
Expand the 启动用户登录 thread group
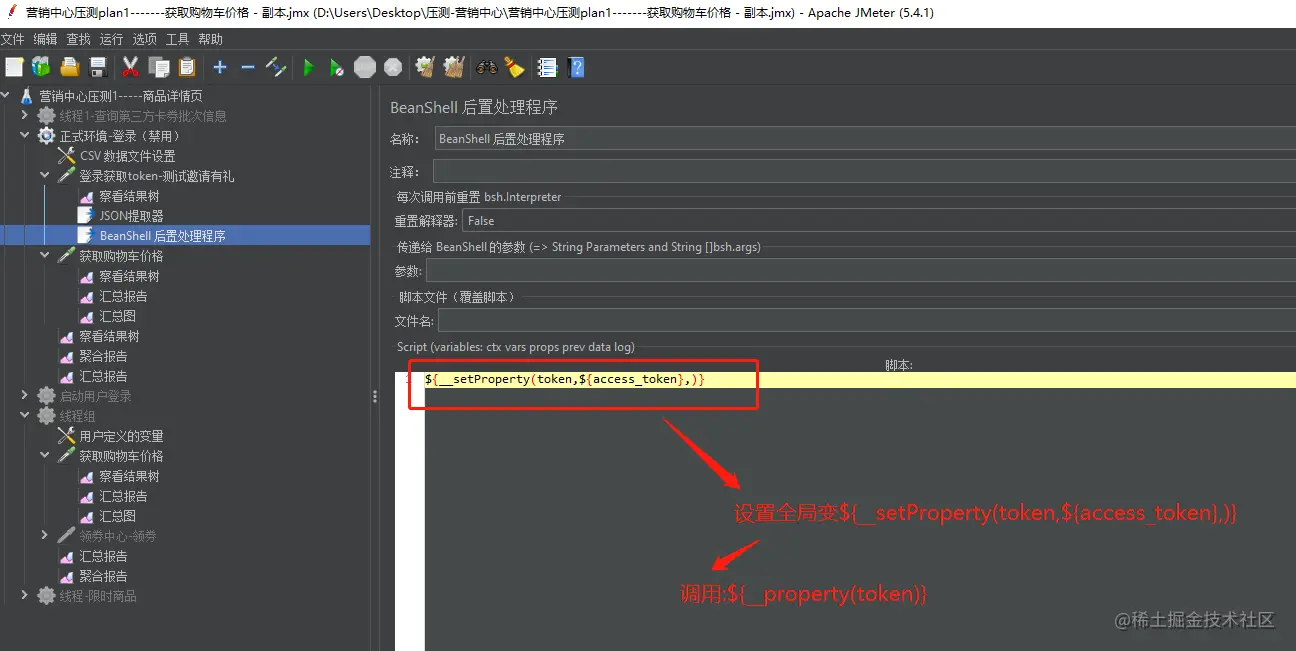click(x=24, y=395)
